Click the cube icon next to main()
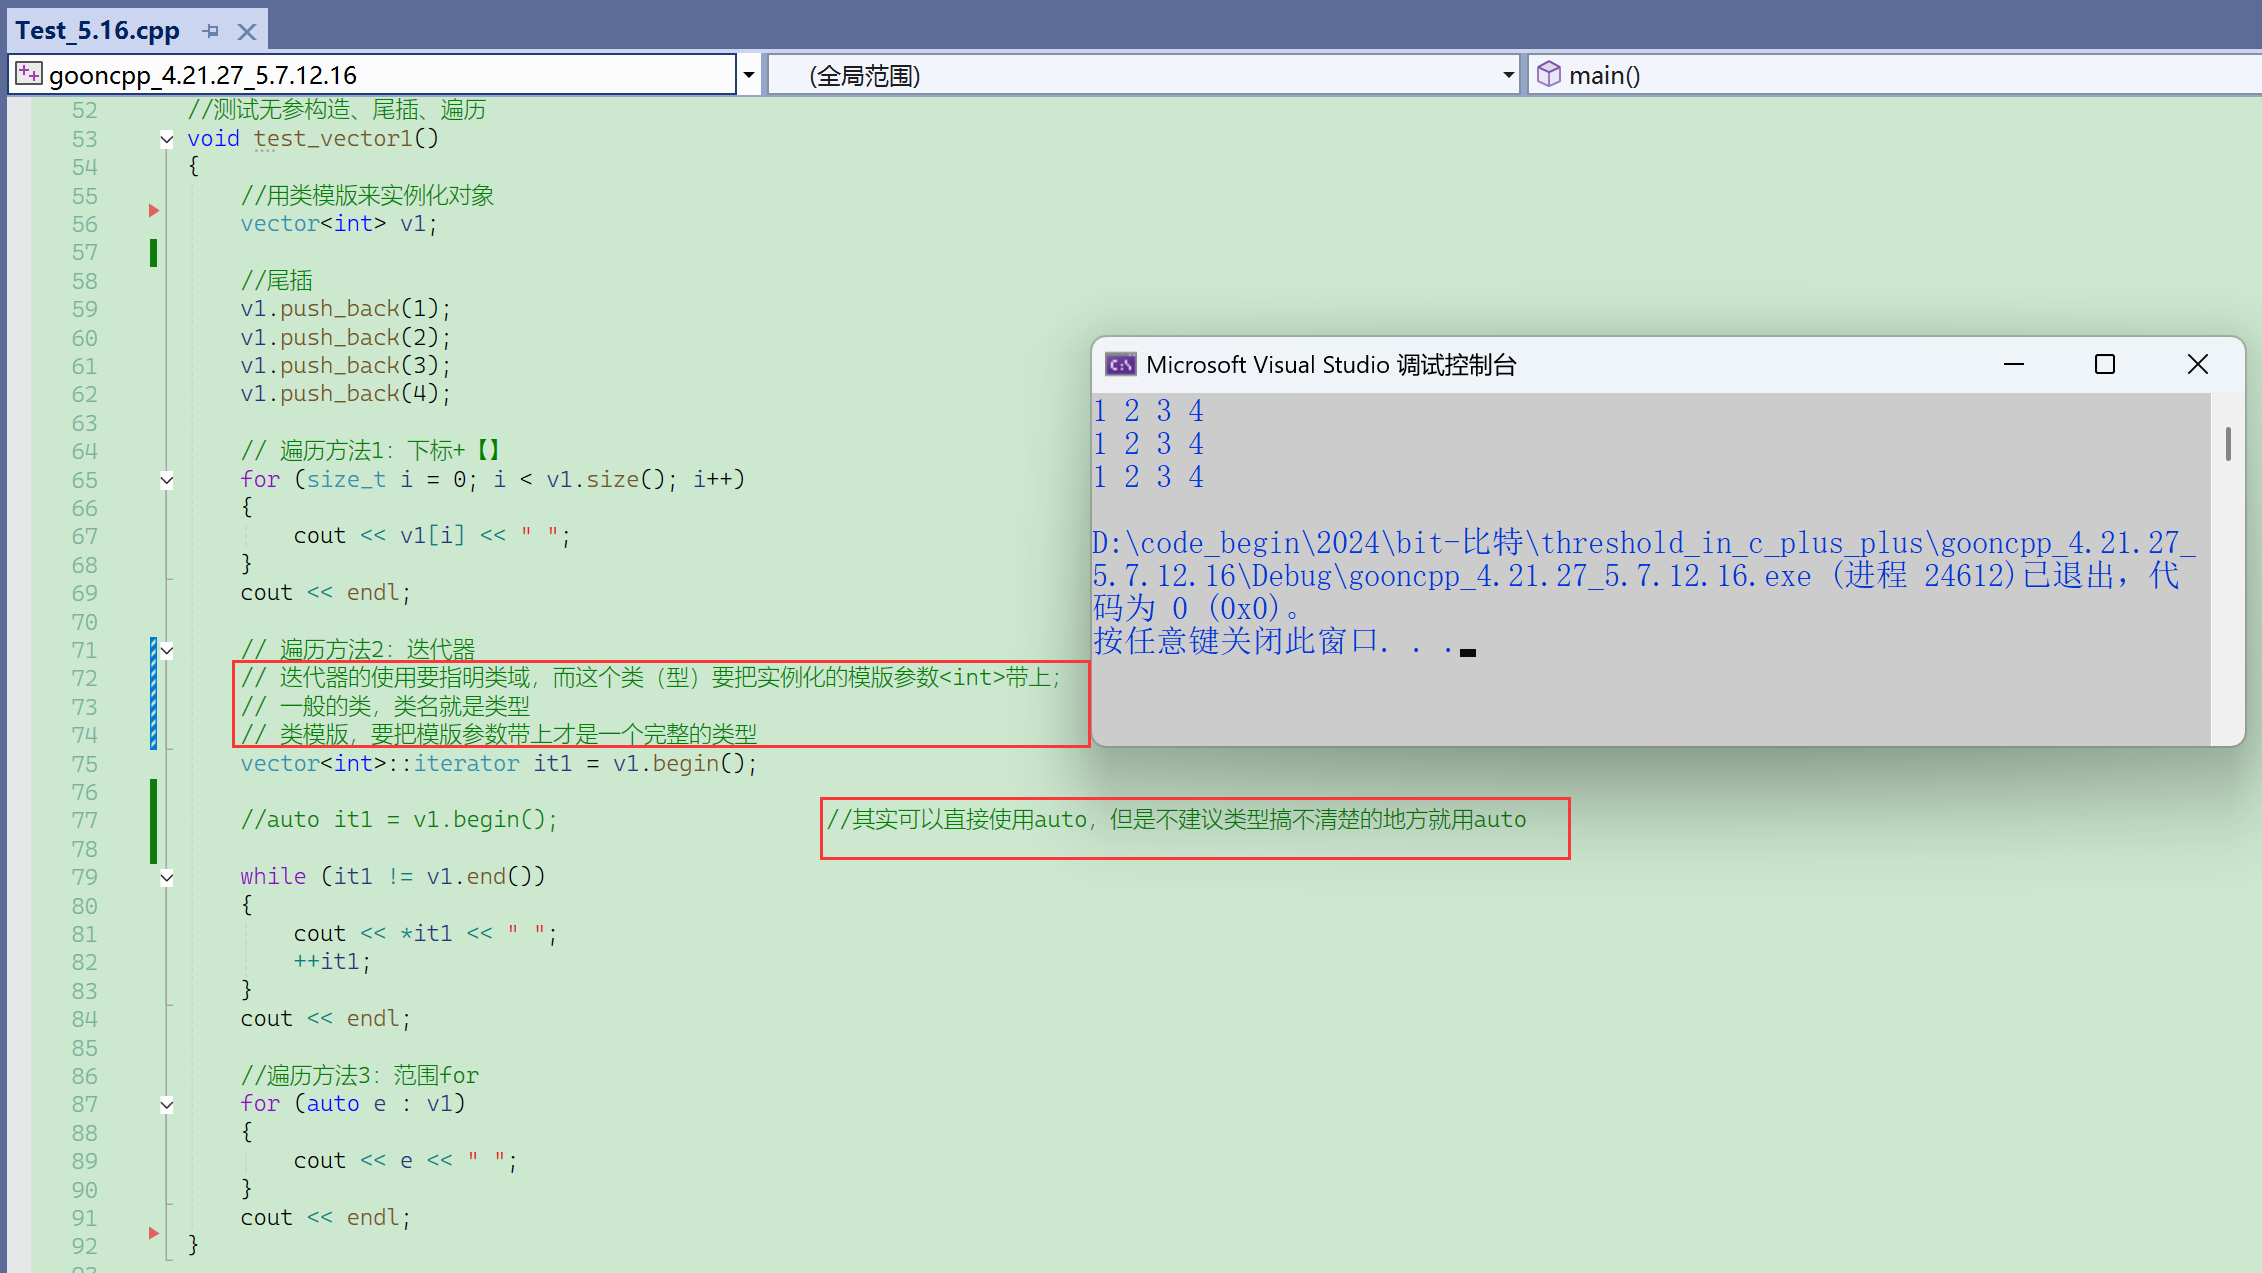The image size is (2262, 1273). [1548, 74]
